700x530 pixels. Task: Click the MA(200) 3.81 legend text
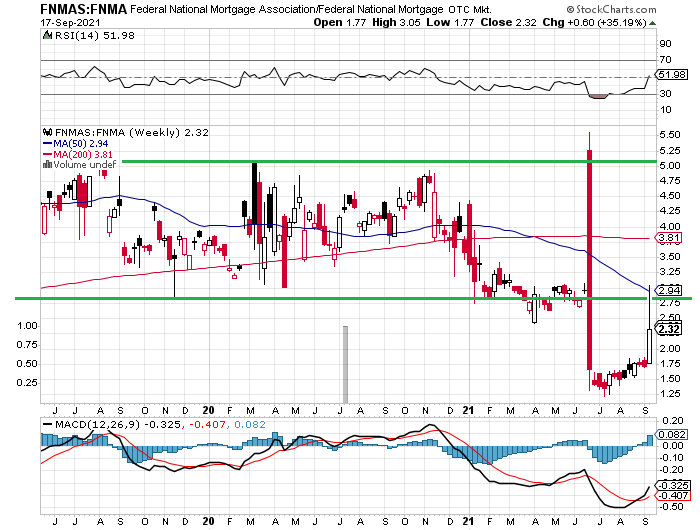(83, 154)
